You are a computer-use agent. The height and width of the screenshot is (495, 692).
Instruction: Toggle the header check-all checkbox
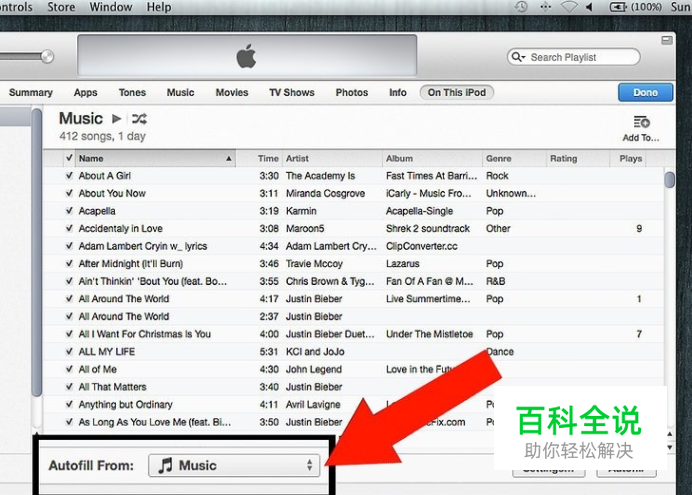pyautogui.click(x=69, y=158)
